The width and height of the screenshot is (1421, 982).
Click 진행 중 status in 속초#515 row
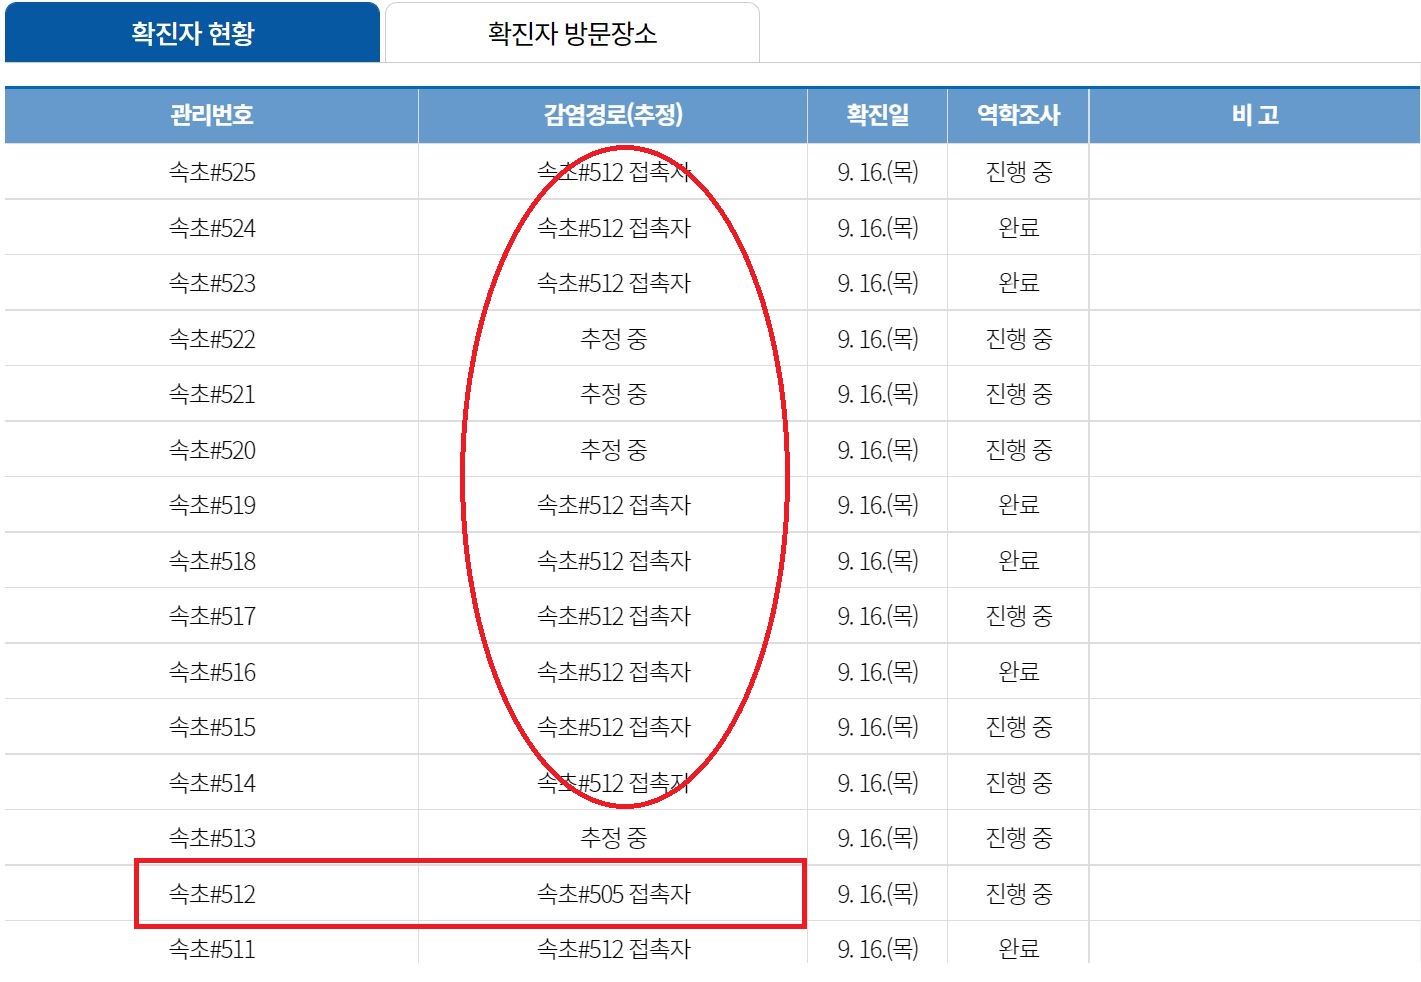(1018, 727)
